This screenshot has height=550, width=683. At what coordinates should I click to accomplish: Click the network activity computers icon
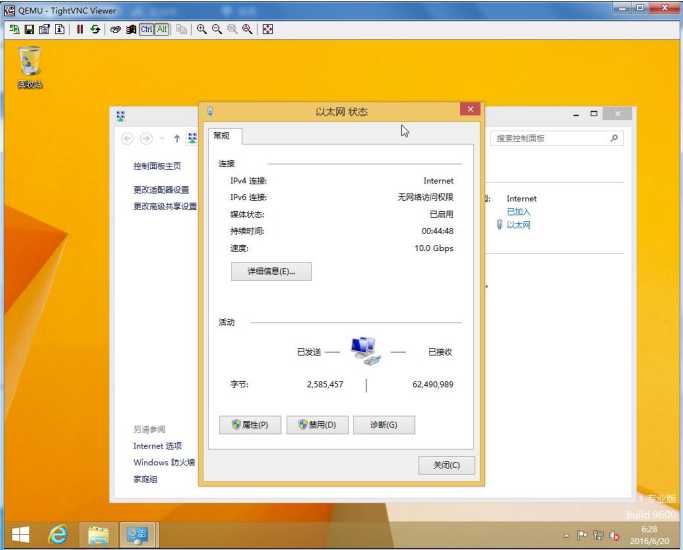tap(365, 351)
